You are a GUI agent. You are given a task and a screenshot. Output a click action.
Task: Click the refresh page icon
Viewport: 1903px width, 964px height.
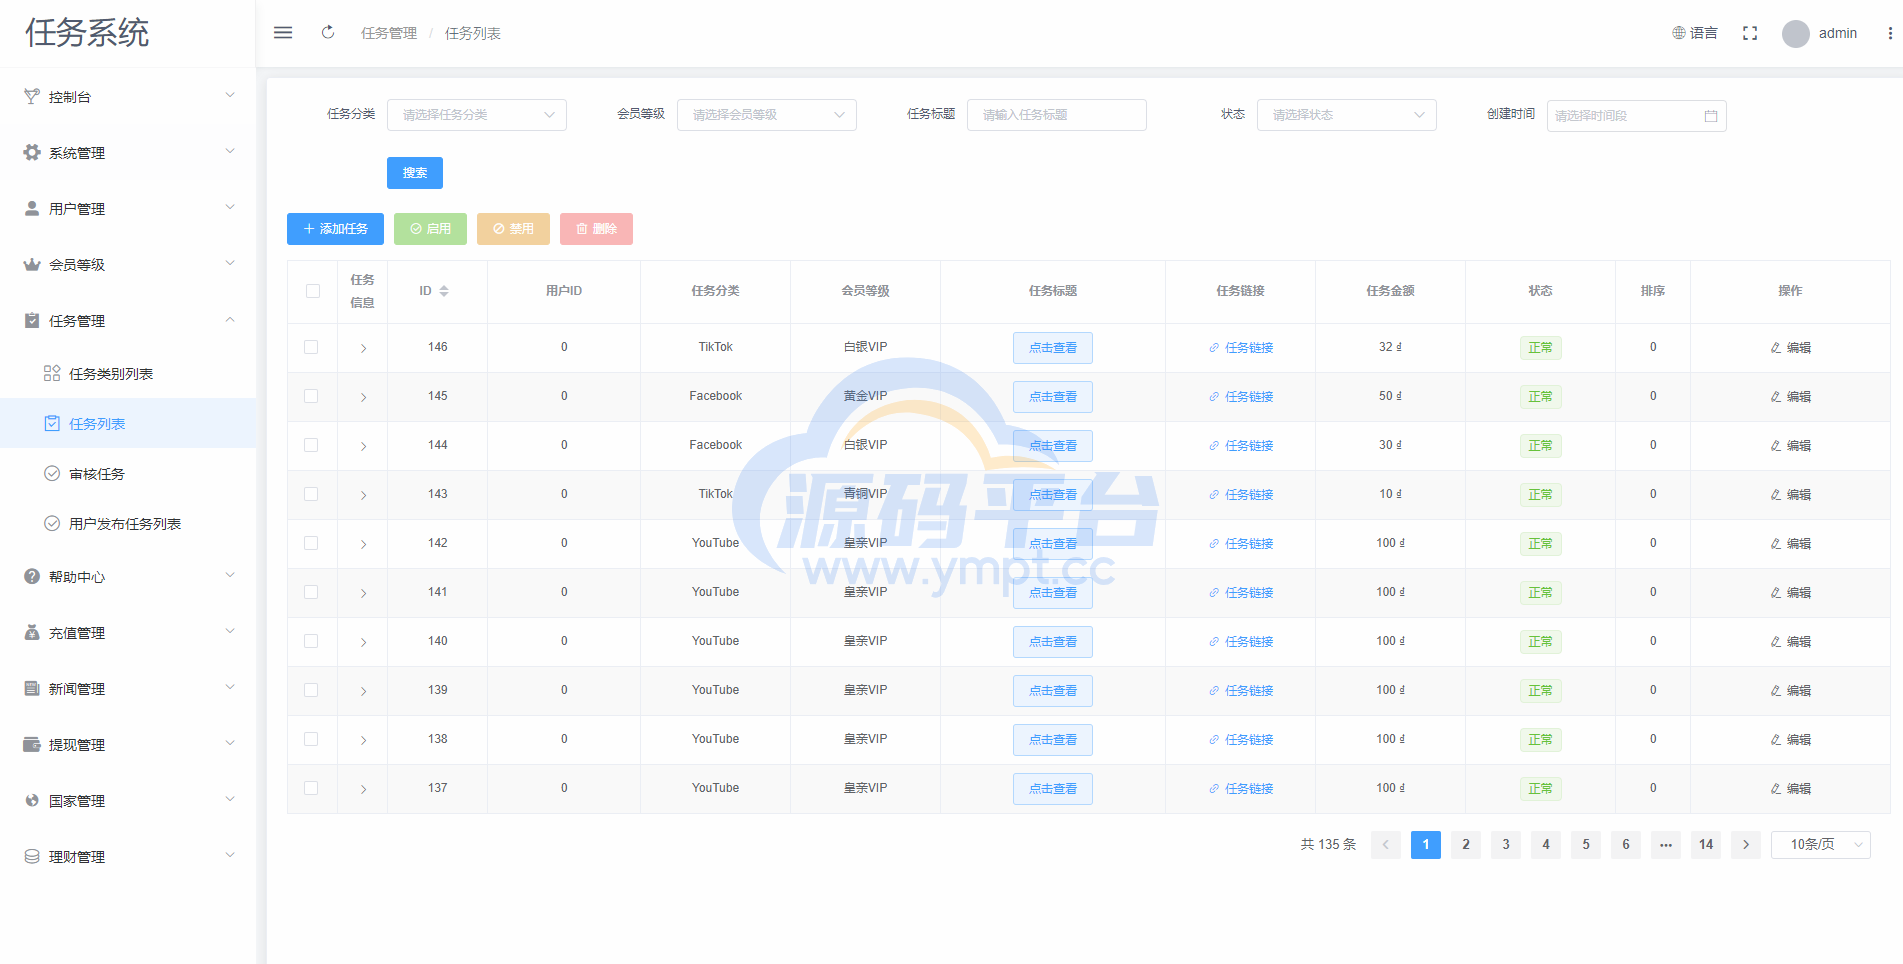pos(328,33)
